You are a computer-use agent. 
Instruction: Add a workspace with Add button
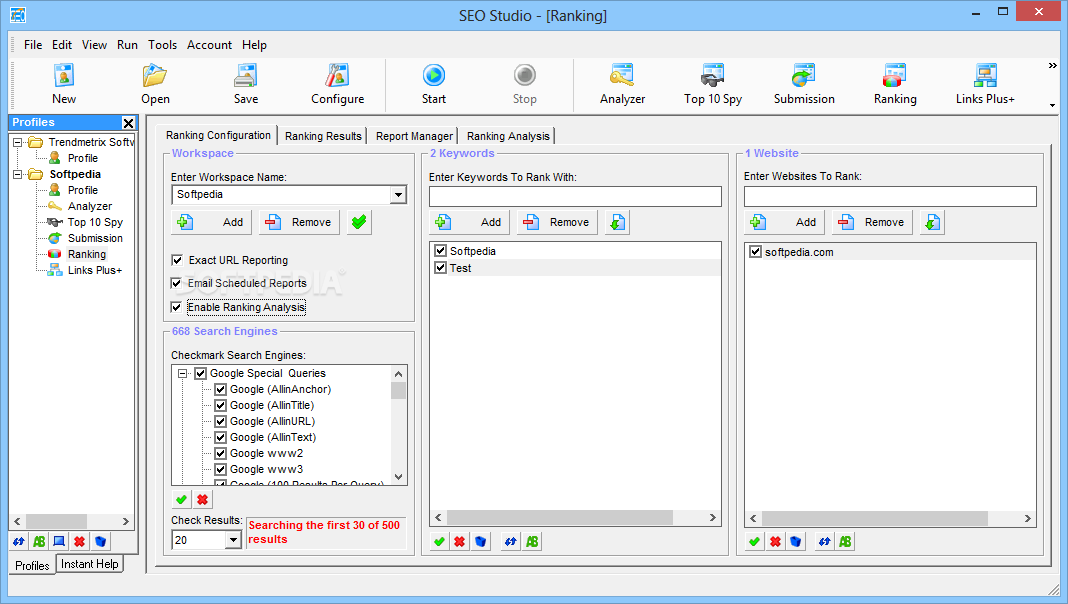[211, 222]
